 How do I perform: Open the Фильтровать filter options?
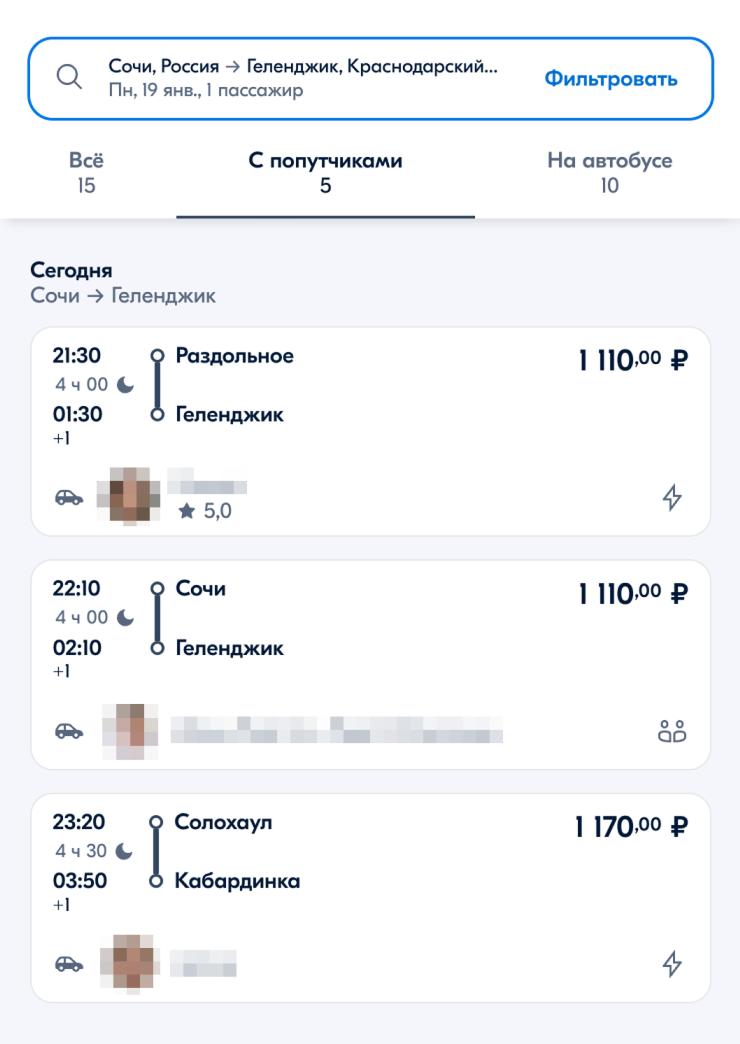pos(611,79)
